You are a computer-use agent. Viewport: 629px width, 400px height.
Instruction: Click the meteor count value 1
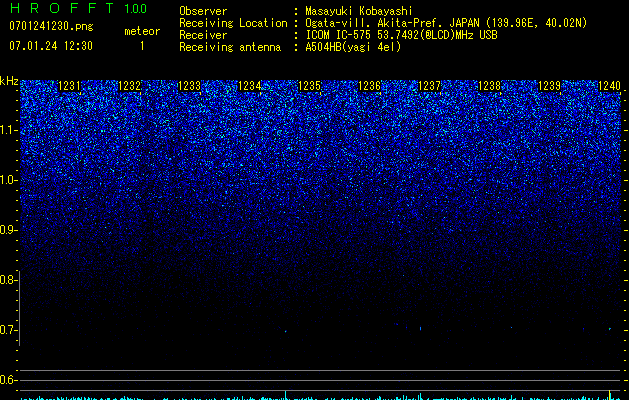coord(142,46)
